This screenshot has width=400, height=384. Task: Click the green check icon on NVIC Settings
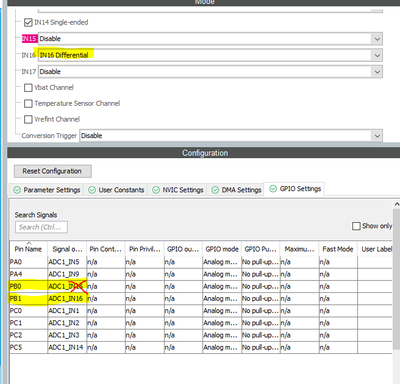click(x=156, y=190)
